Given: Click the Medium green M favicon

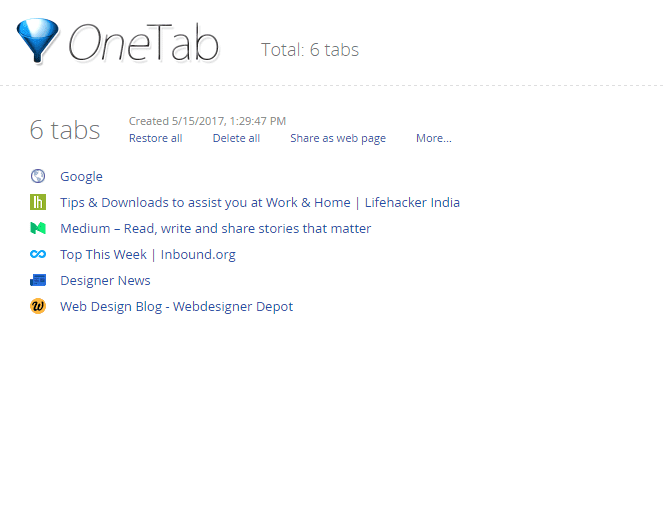Looking at the screenshot, I should (x=38, y=228).
